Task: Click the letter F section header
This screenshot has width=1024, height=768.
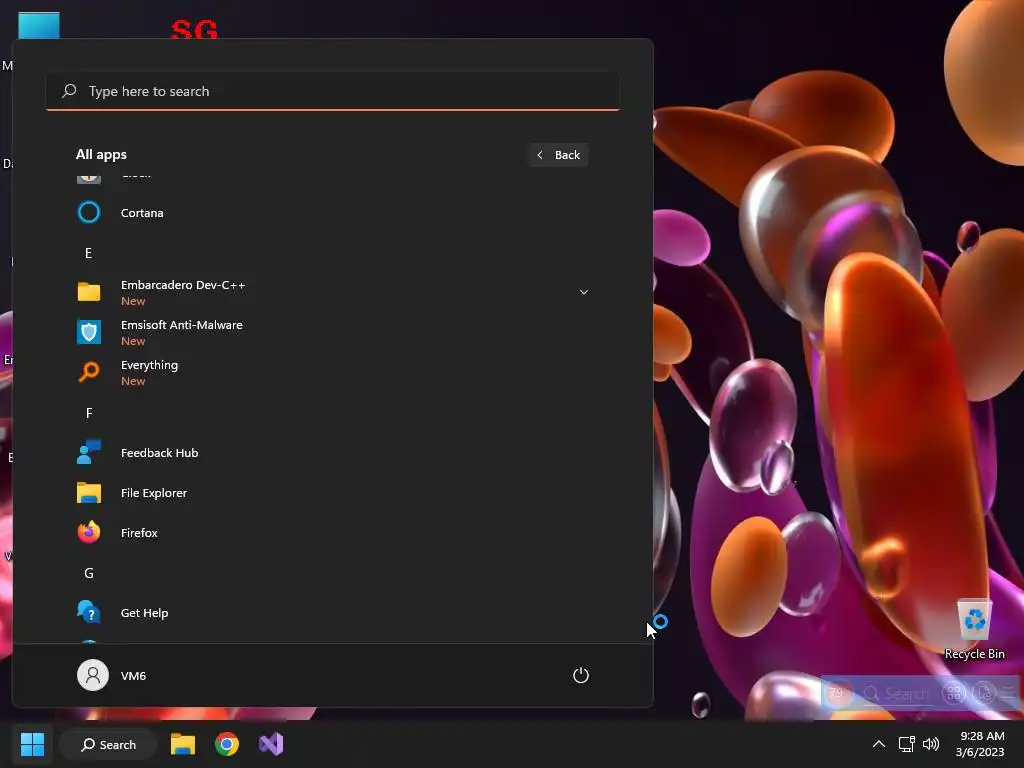Action: tap(89, 413)
